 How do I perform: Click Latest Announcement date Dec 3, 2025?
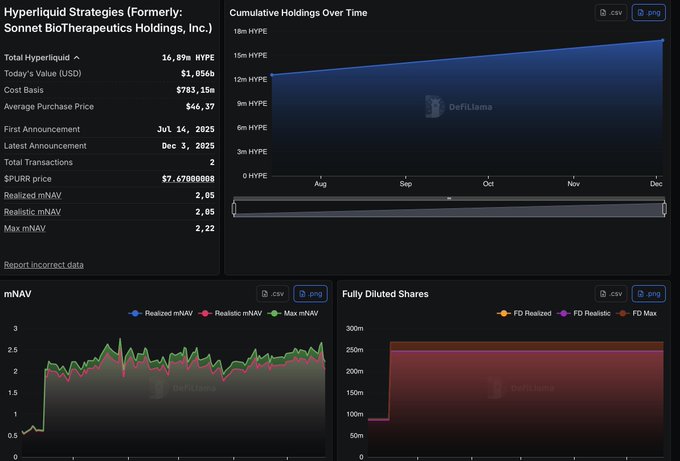(x=188, y=146)
